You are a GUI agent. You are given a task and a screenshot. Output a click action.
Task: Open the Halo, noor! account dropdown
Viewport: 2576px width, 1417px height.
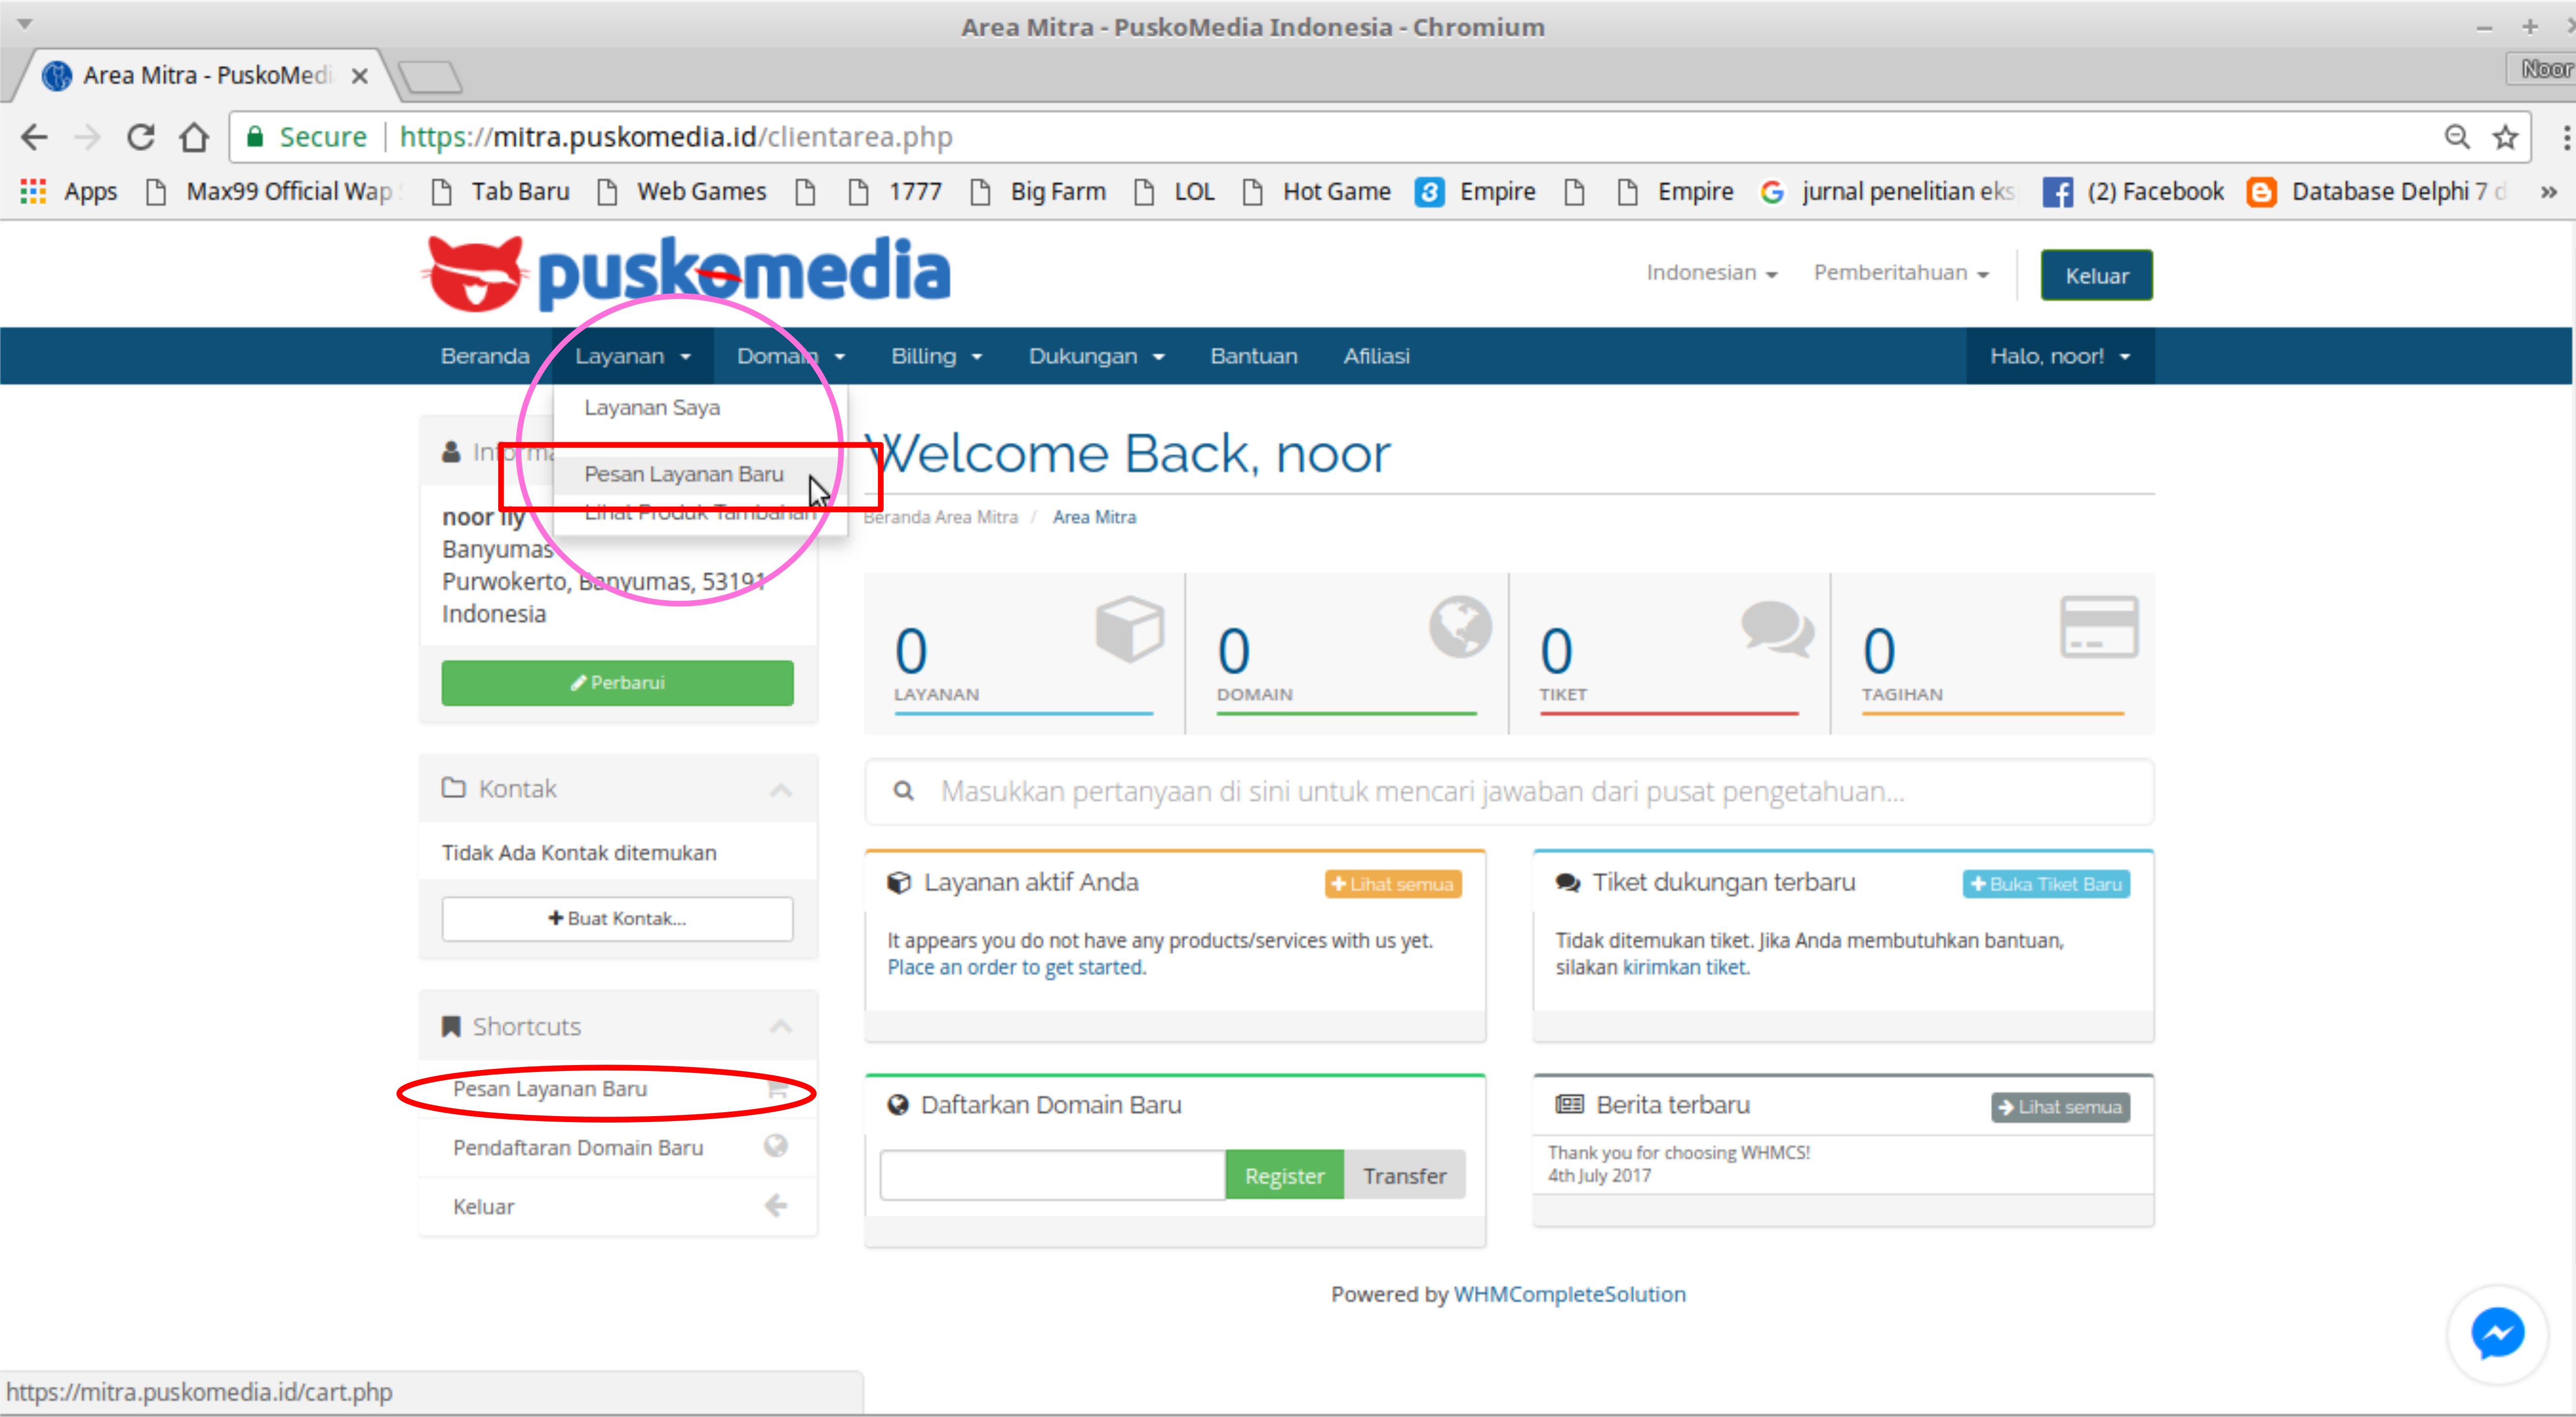(2060, 356)
